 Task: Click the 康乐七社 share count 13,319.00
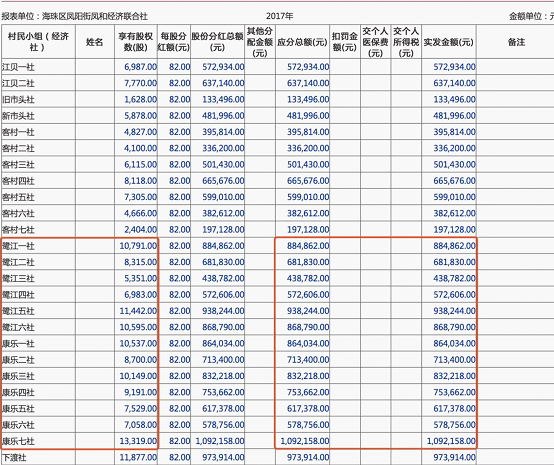[x=138, y=441]
